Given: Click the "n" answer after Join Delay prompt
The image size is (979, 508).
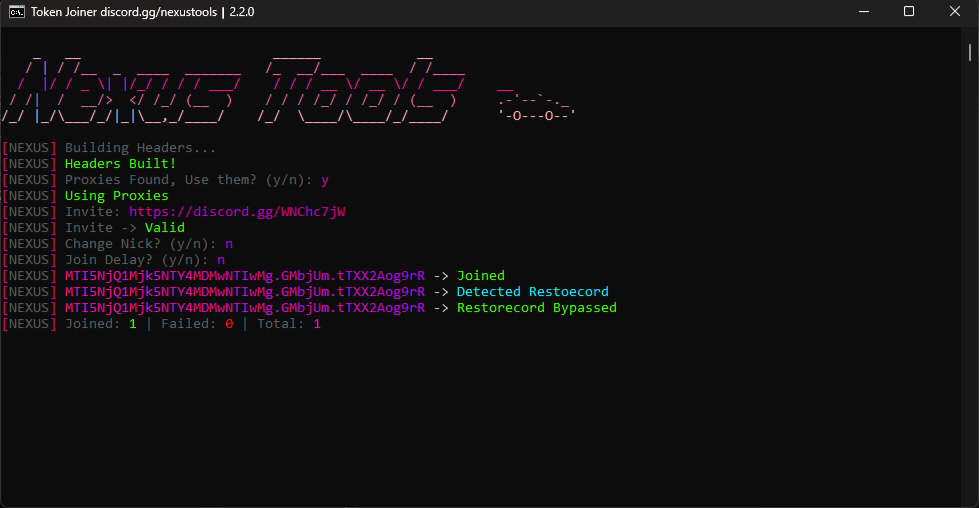Looking at the screenshot, I should pos(221,260).
